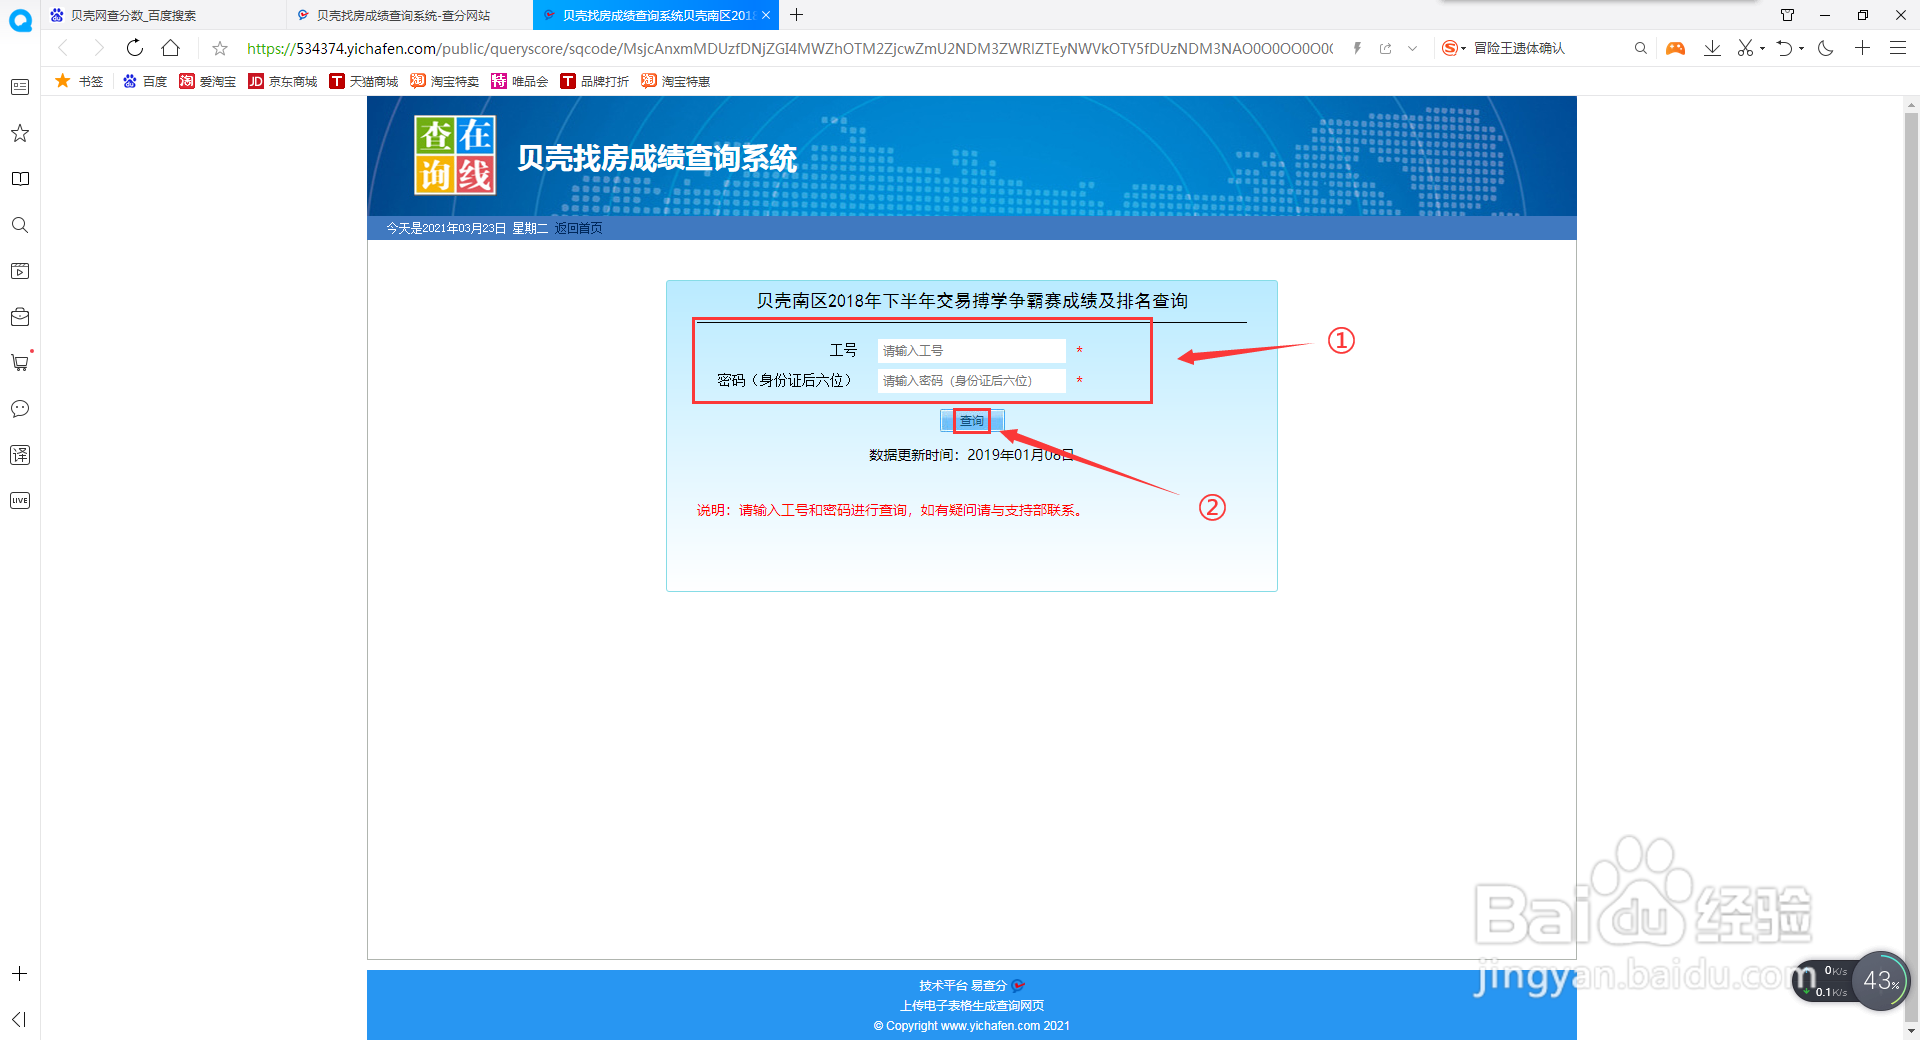The height and width of the screenshot is (1040, 1920).
Task: Click the forward navigation arrow
Action: point(98,48)
